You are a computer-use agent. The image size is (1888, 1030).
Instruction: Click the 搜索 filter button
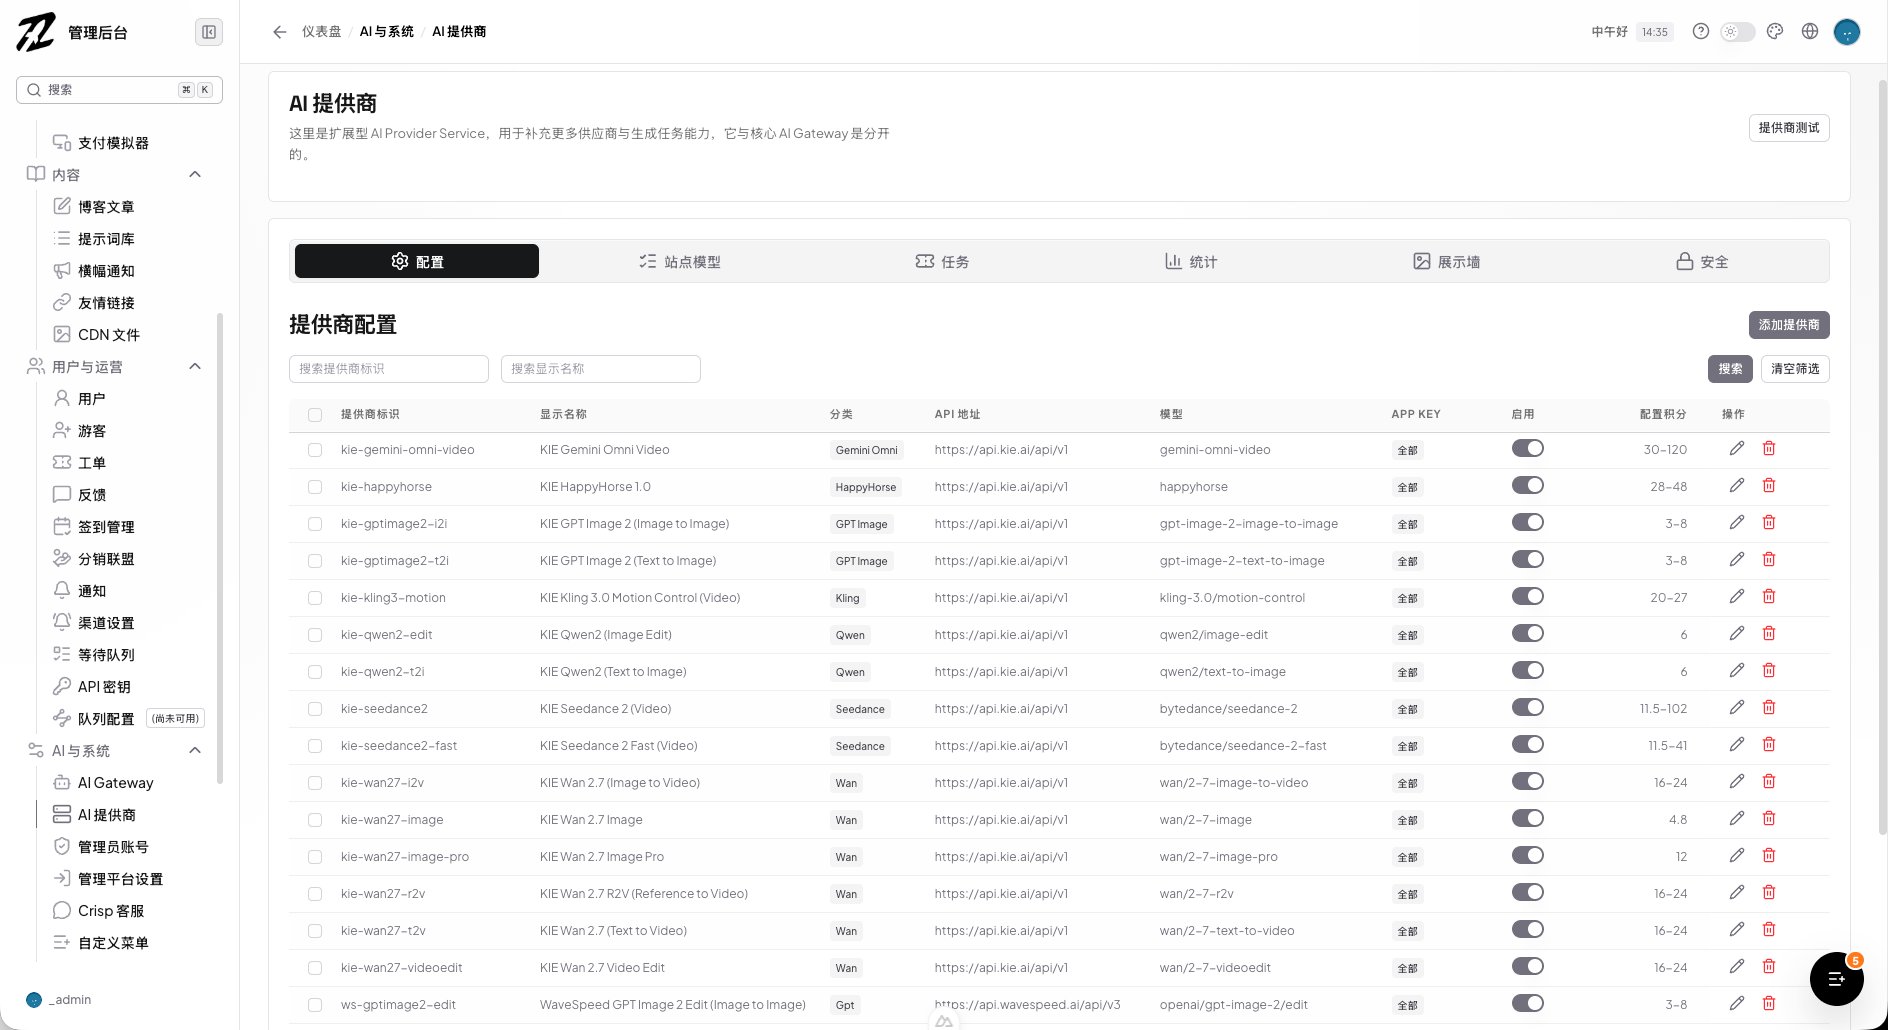click(1730, 369)
